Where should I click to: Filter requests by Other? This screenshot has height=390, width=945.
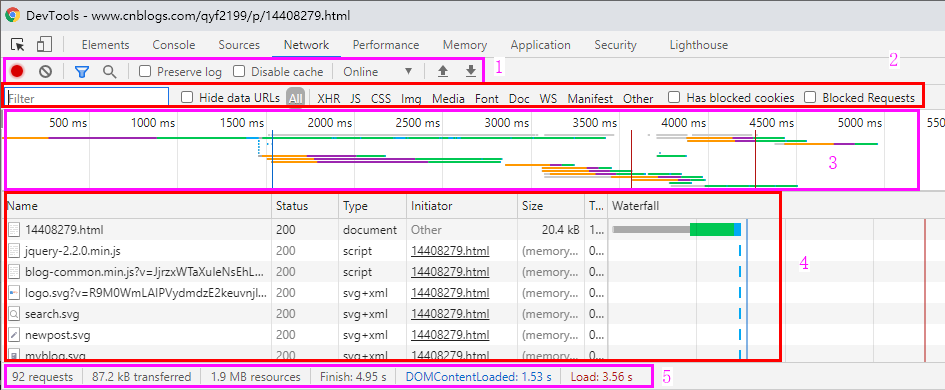coord(638,98)
